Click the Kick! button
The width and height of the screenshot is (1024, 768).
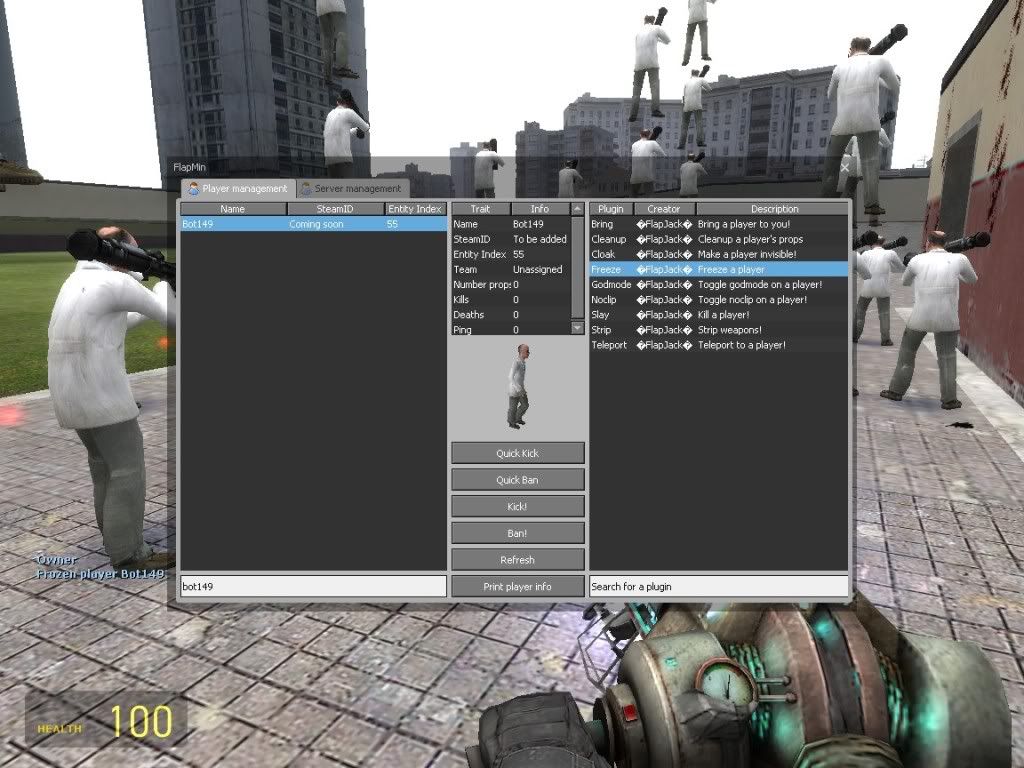tap(518, 507)
